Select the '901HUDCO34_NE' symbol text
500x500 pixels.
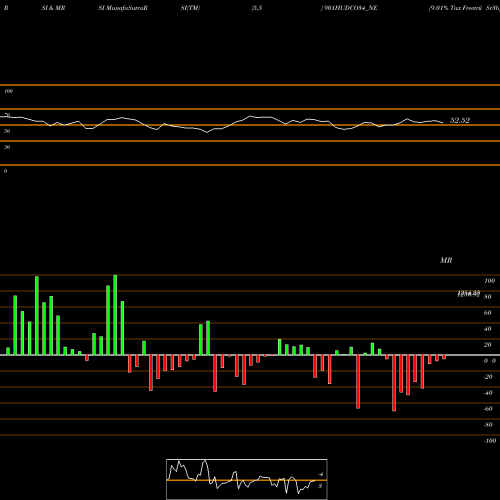point(351,8)
